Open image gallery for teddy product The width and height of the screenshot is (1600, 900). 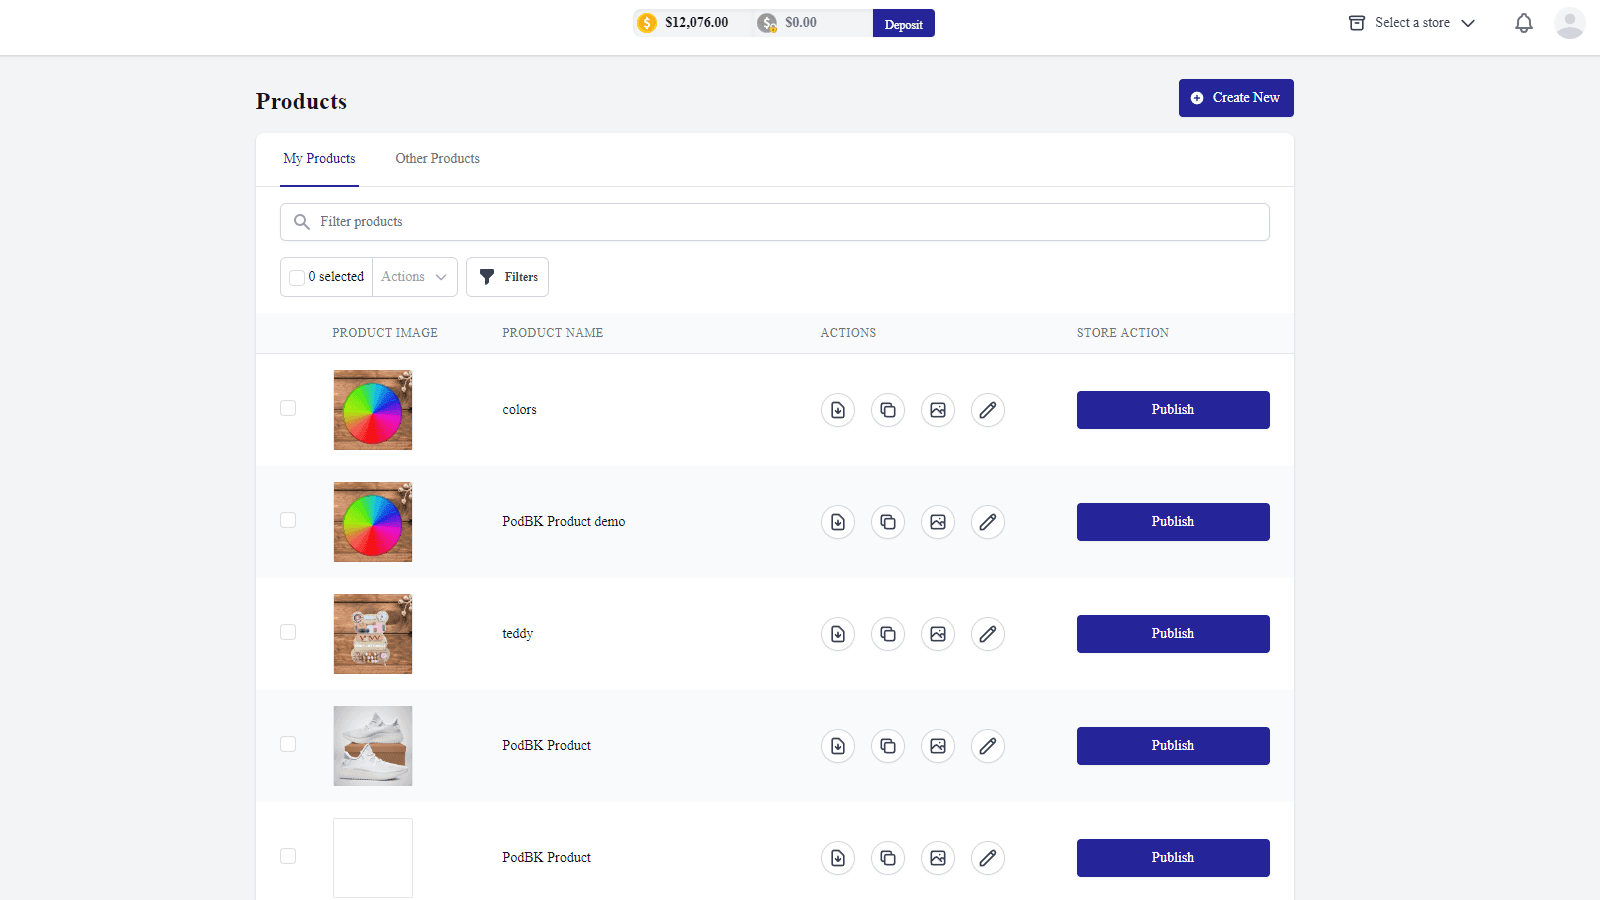[x=937, y=633]
